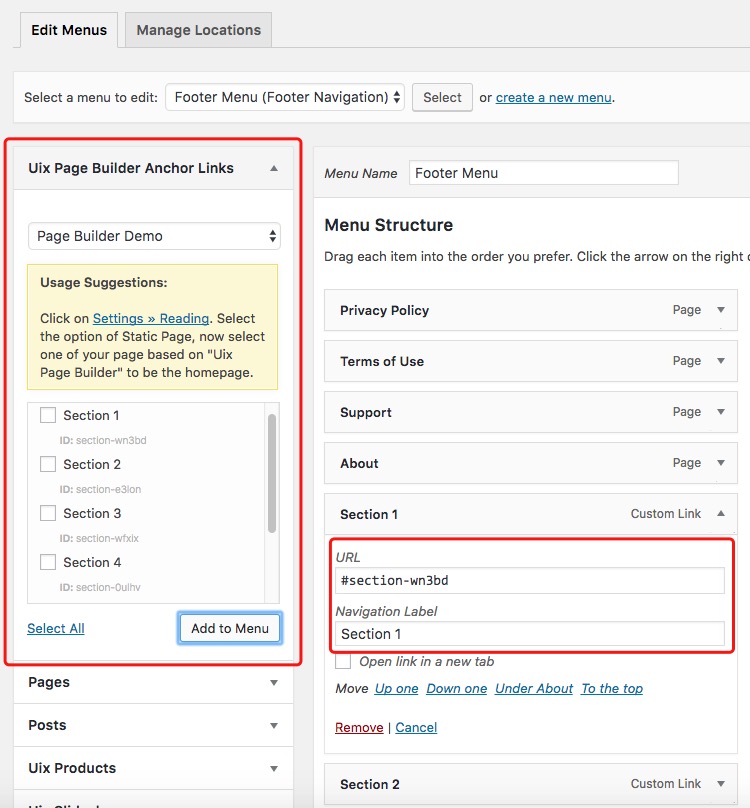Click the Add to Menu button
Viewport: 750px width, 808px height.
(x=230, y=628)
